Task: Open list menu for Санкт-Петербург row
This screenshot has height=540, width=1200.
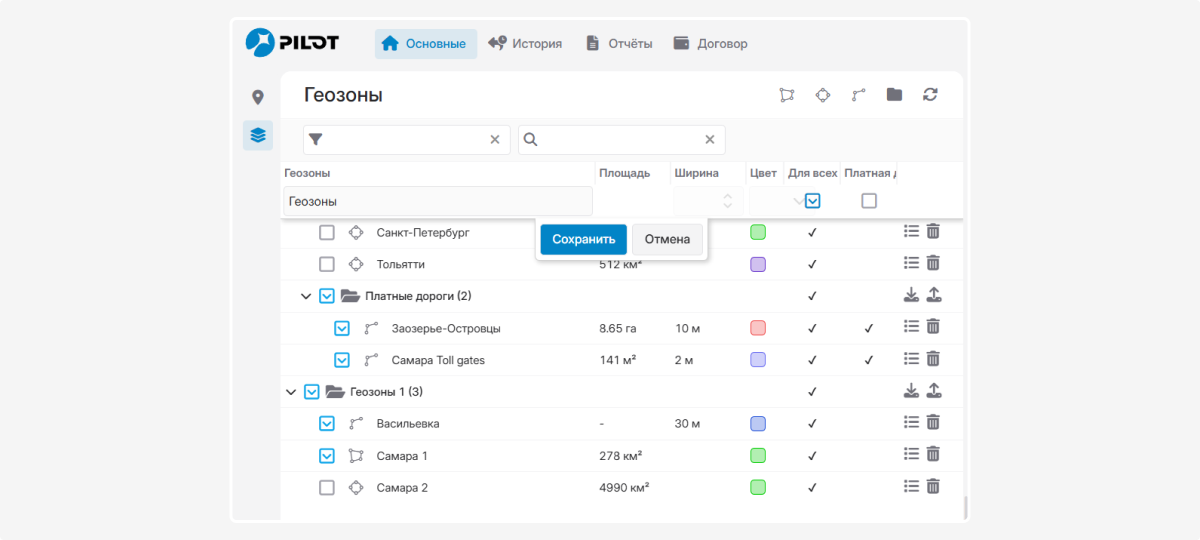Action: pyautogui.click(x=911, y=232)
